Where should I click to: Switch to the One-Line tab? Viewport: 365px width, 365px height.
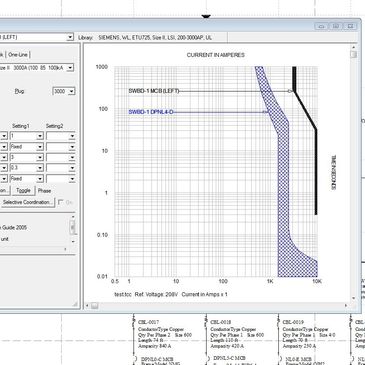click(x=18, y=55)
